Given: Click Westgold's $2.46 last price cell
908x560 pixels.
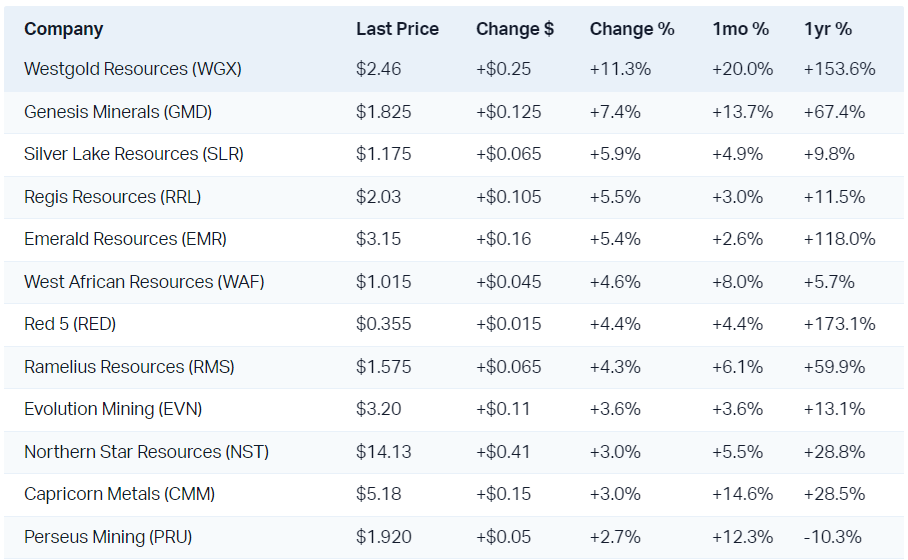Looking at the screenshot, I should coord(379,69).
